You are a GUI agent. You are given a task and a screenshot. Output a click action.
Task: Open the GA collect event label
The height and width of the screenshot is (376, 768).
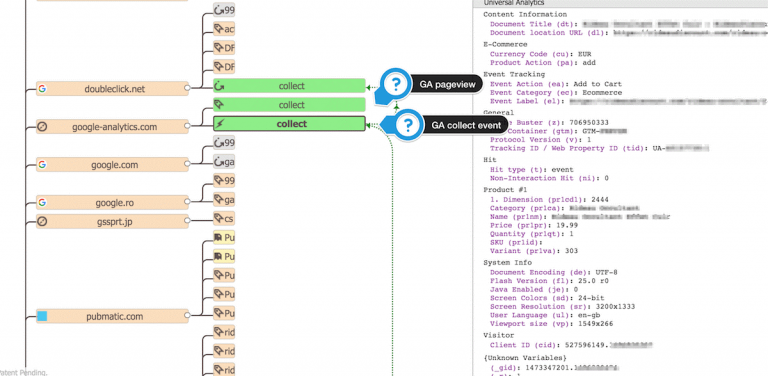point(466,125)
